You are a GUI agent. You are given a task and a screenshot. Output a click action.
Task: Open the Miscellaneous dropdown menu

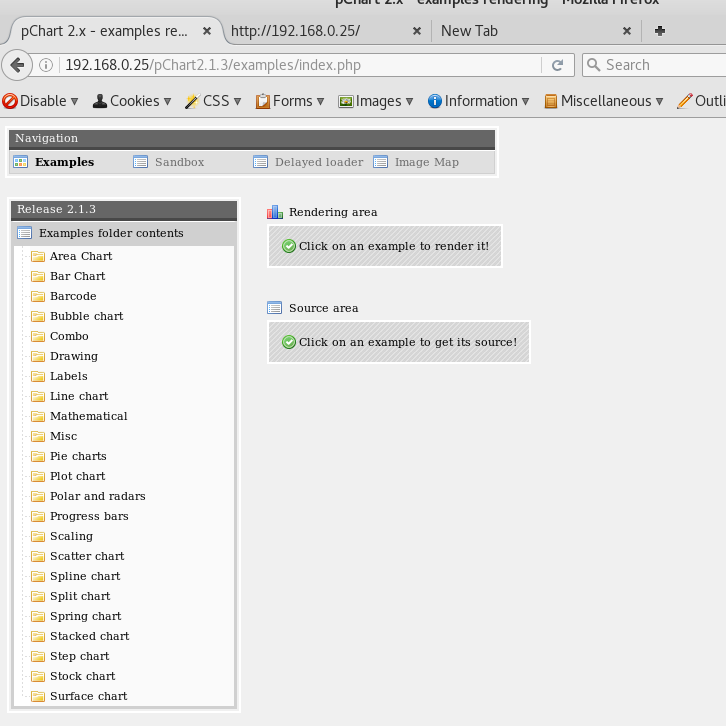[604, 101]
